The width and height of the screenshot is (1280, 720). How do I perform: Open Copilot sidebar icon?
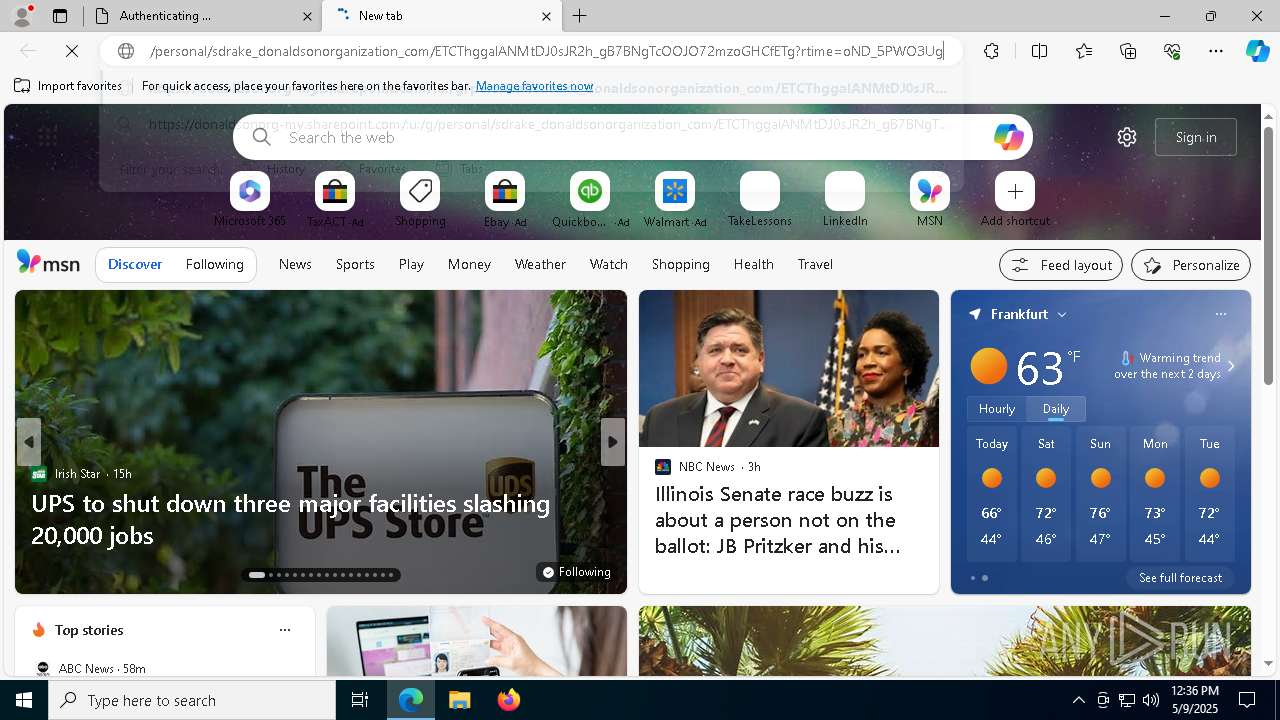click(1257, 51)
